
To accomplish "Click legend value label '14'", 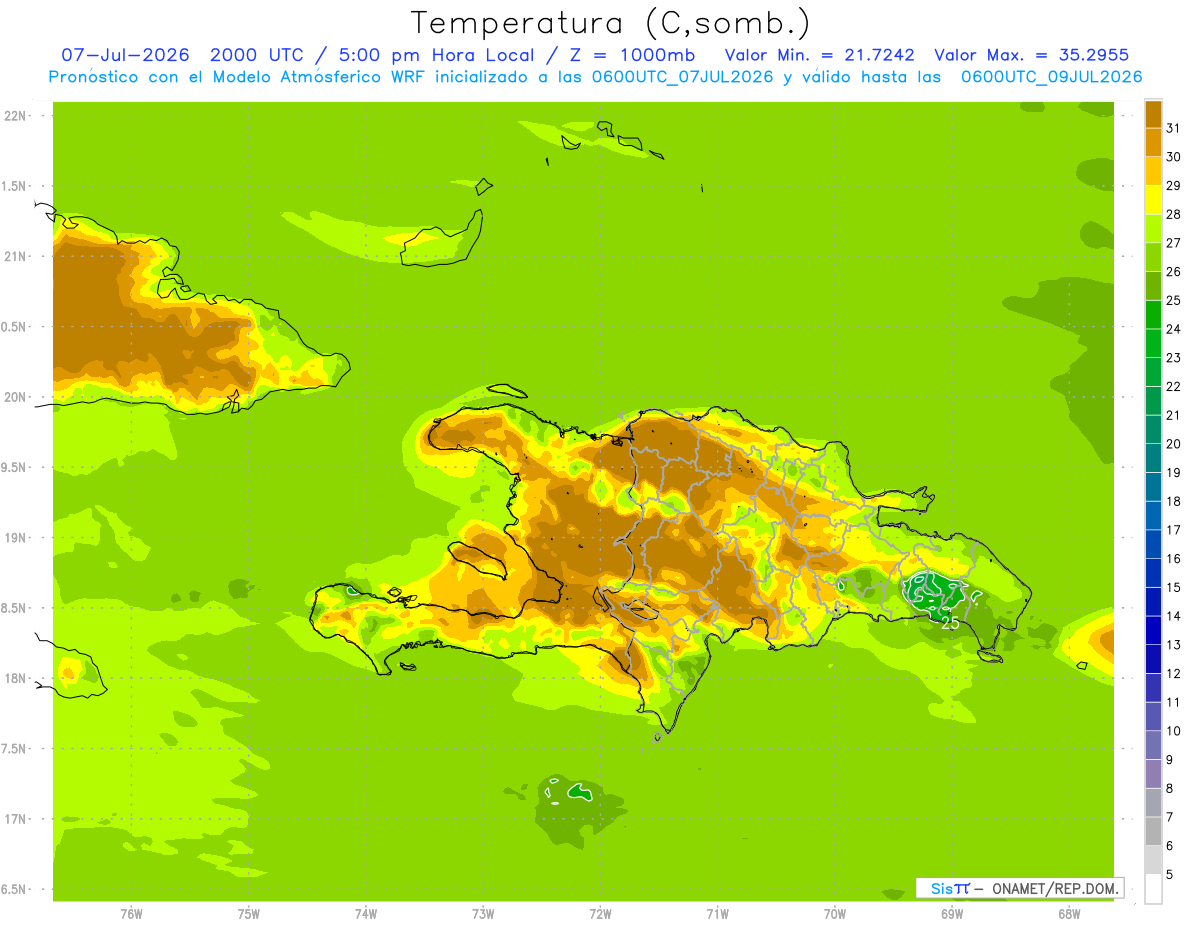I will click(1173, 616).
